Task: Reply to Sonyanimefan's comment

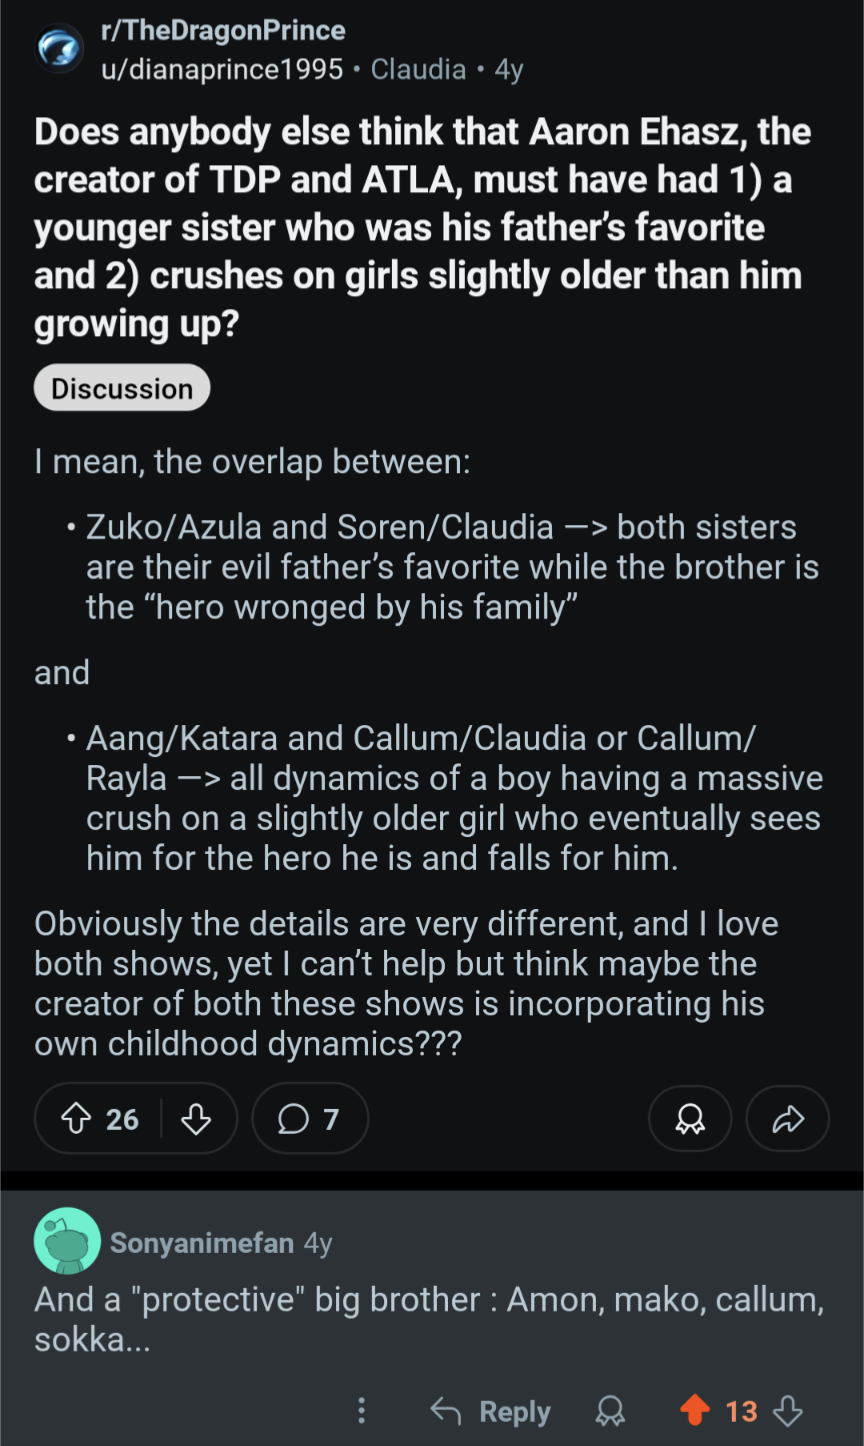Action: pyautogui.click(x=491, y=1411)
